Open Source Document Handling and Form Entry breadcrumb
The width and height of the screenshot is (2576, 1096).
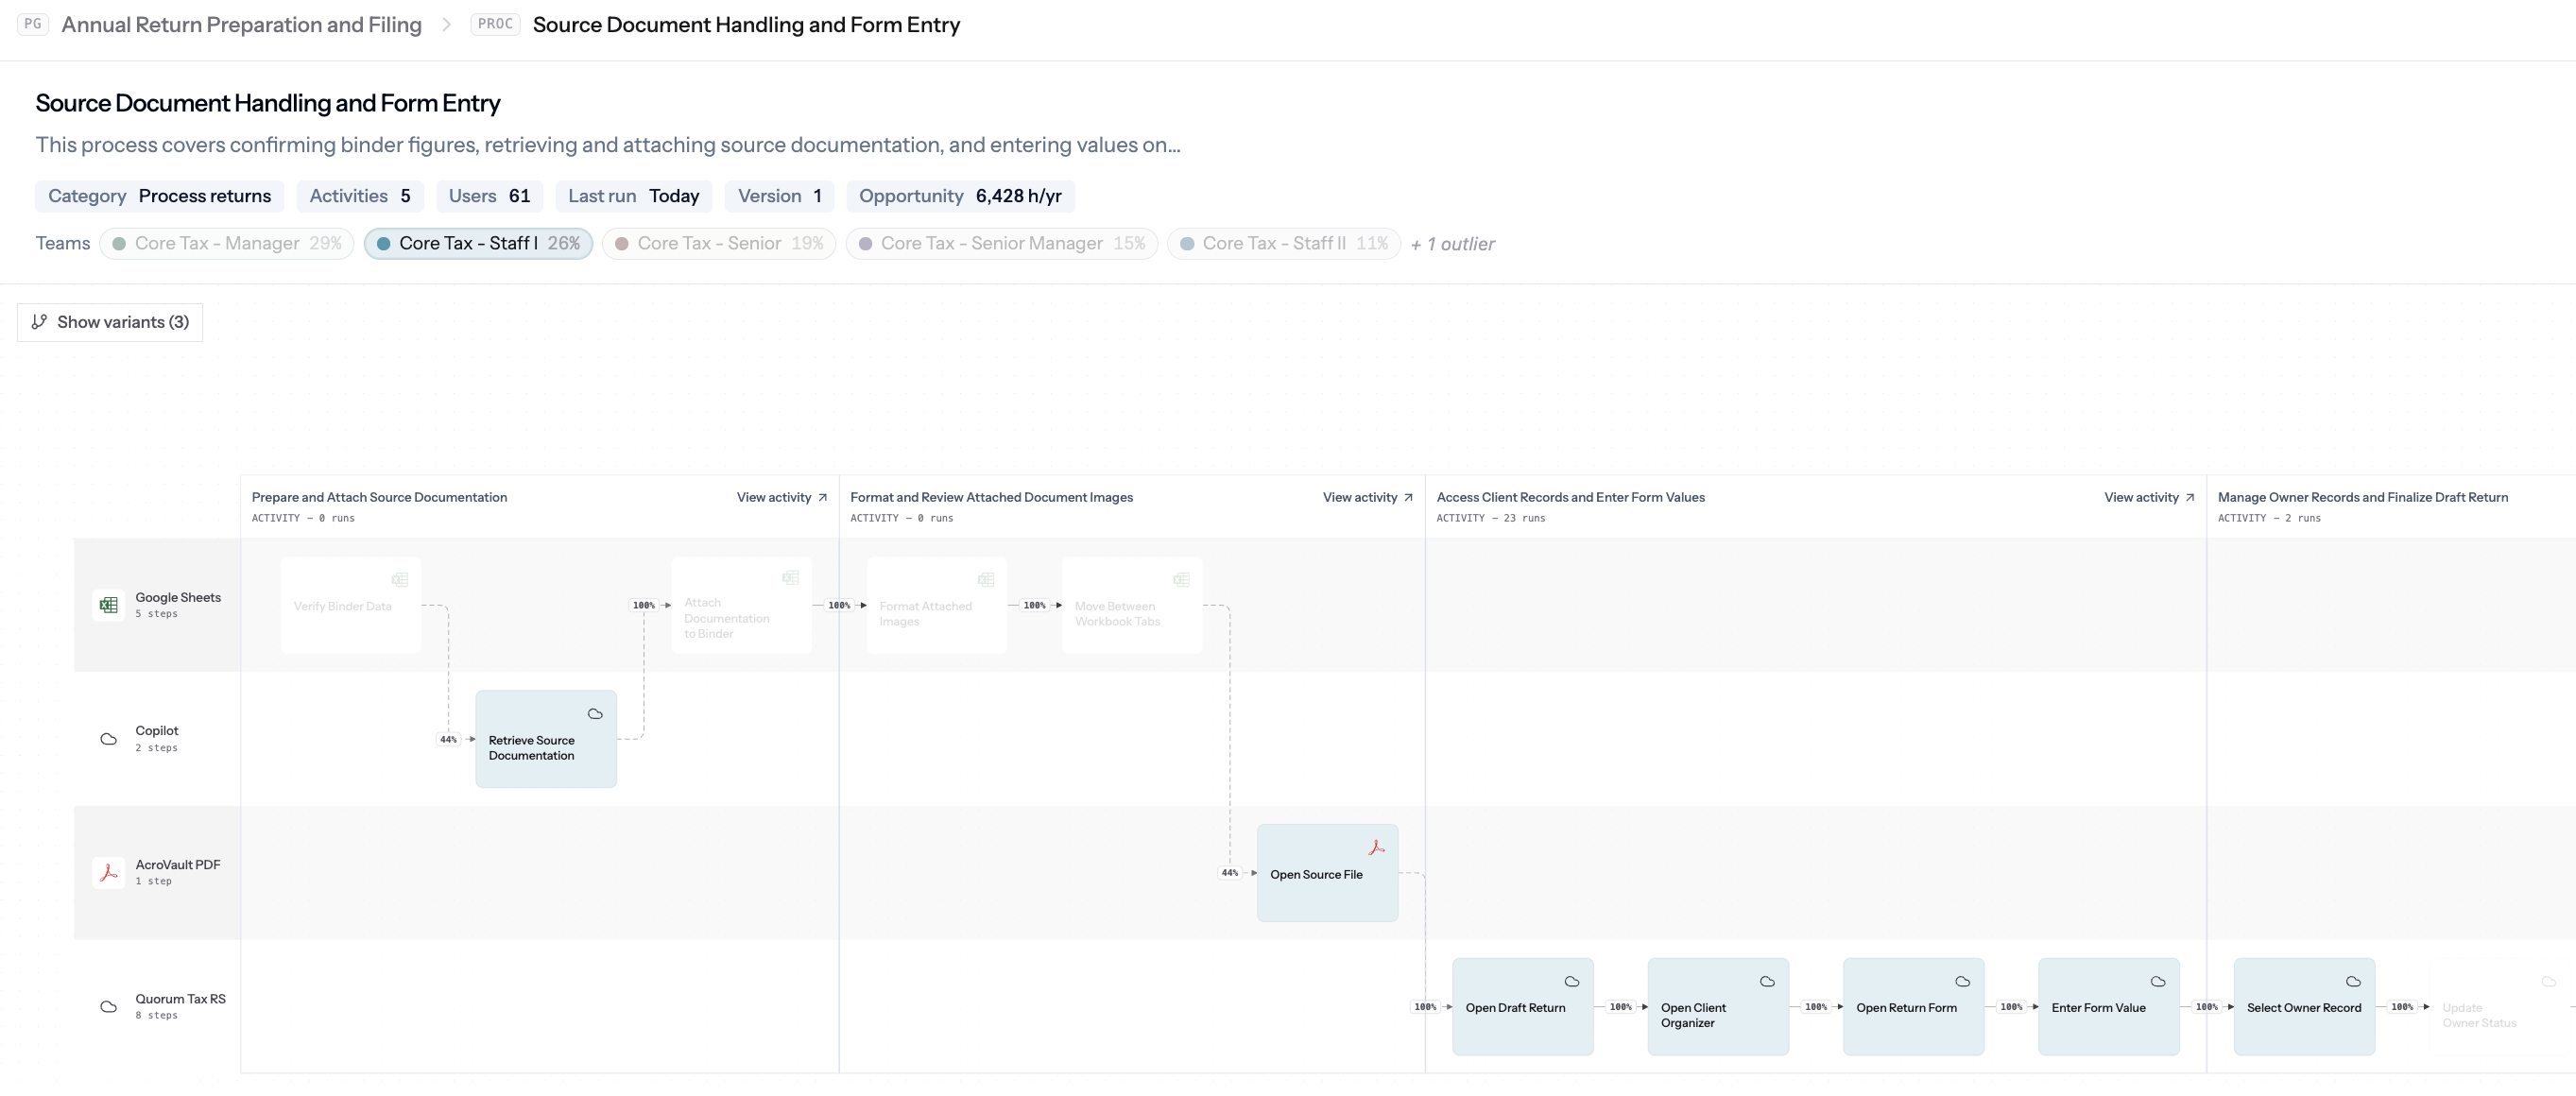coord(746,24)
